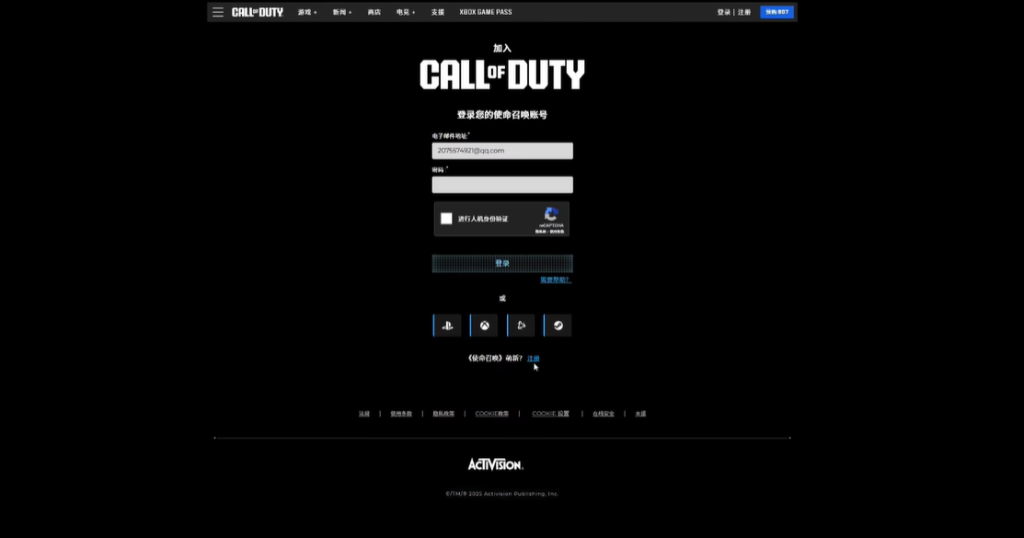Click the Activision footer logo
Viewport: 1024px width, 538px height.
coord(495,464)
